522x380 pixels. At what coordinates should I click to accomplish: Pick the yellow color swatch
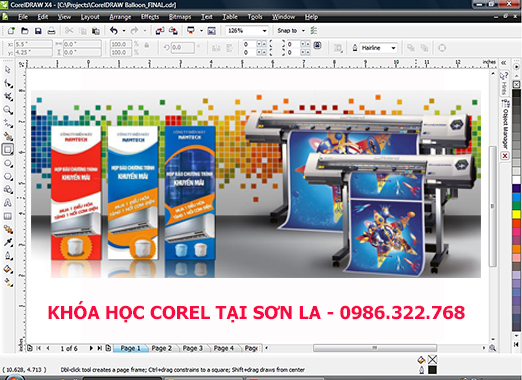click(x=516, y=214)
